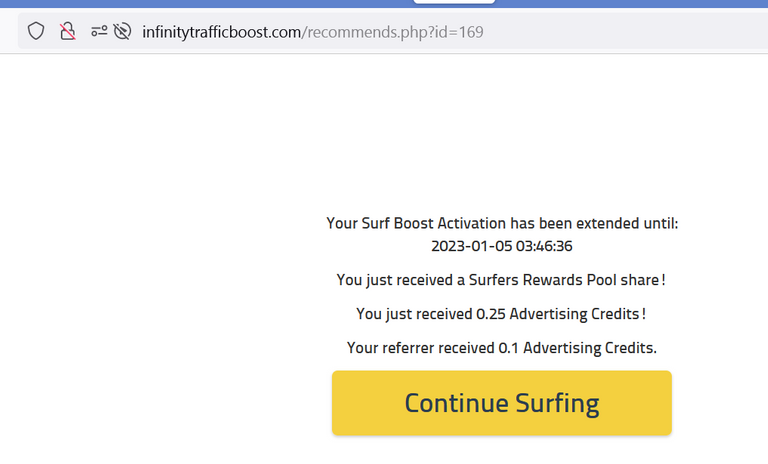Image resolution: width=768 pixels, height=464 pixels.
Task: Click the referrer received 0.1 Credits line
Action: (502, 347)
